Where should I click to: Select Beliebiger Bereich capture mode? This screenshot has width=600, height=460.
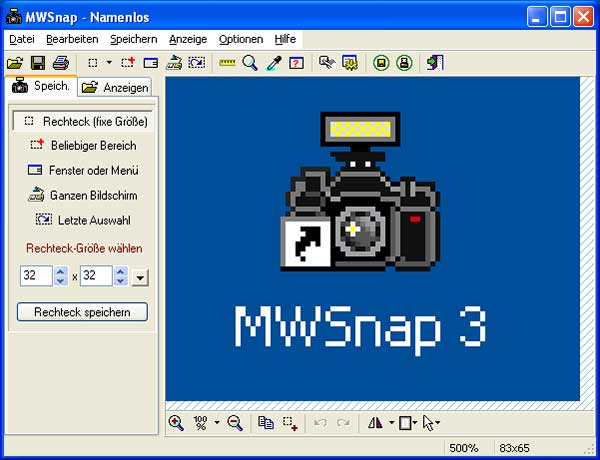tap(83, 145)
